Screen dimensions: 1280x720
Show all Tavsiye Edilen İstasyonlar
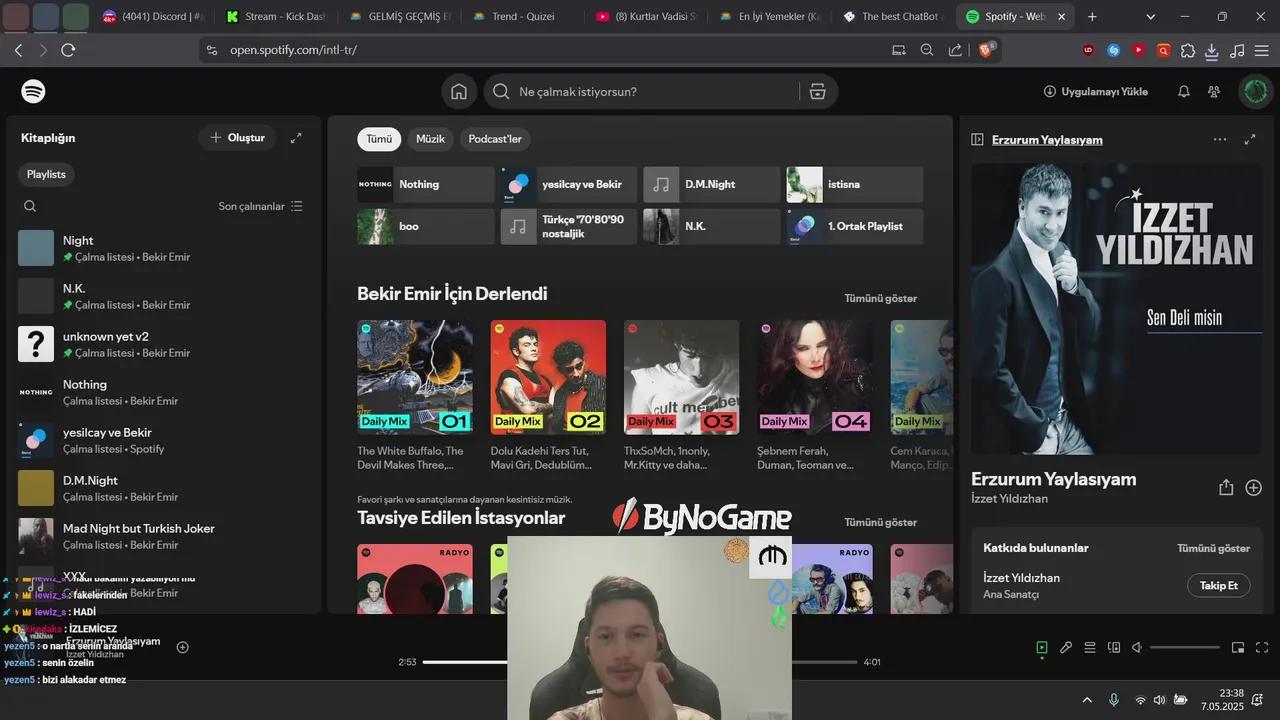tap(880, 522)
